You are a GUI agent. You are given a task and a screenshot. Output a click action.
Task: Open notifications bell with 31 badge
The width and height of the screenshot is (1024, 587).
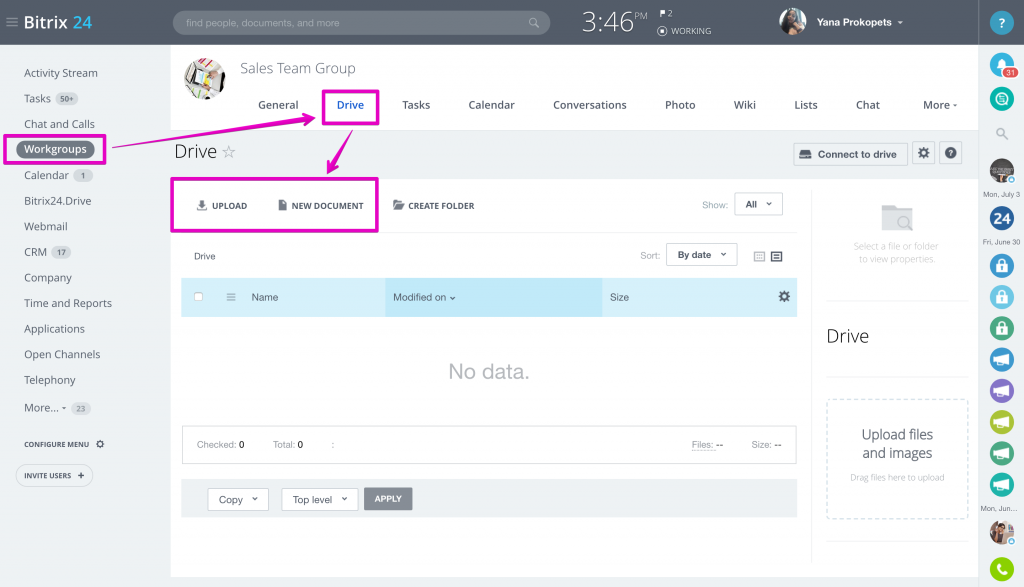click(x=1002, y=65)
